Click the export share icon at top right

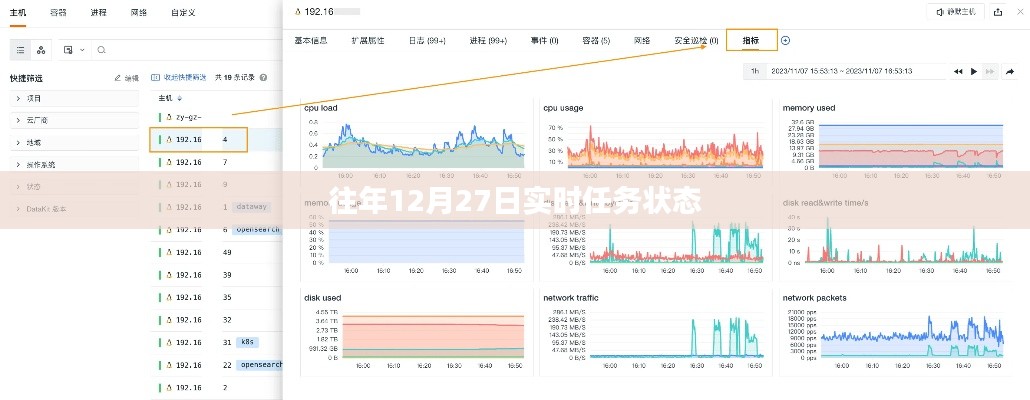996,12
